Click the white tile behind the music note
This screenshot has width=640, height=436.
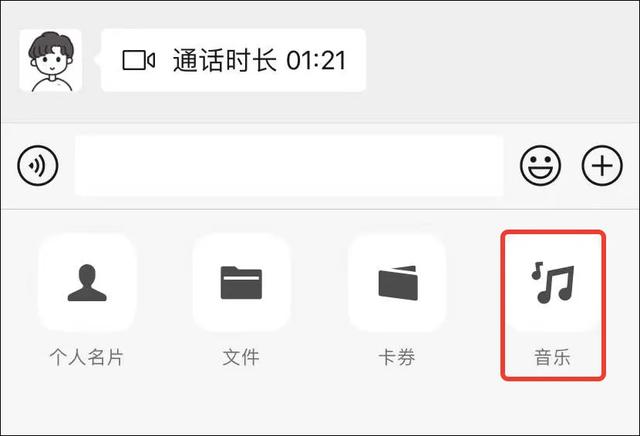point(553,283)
